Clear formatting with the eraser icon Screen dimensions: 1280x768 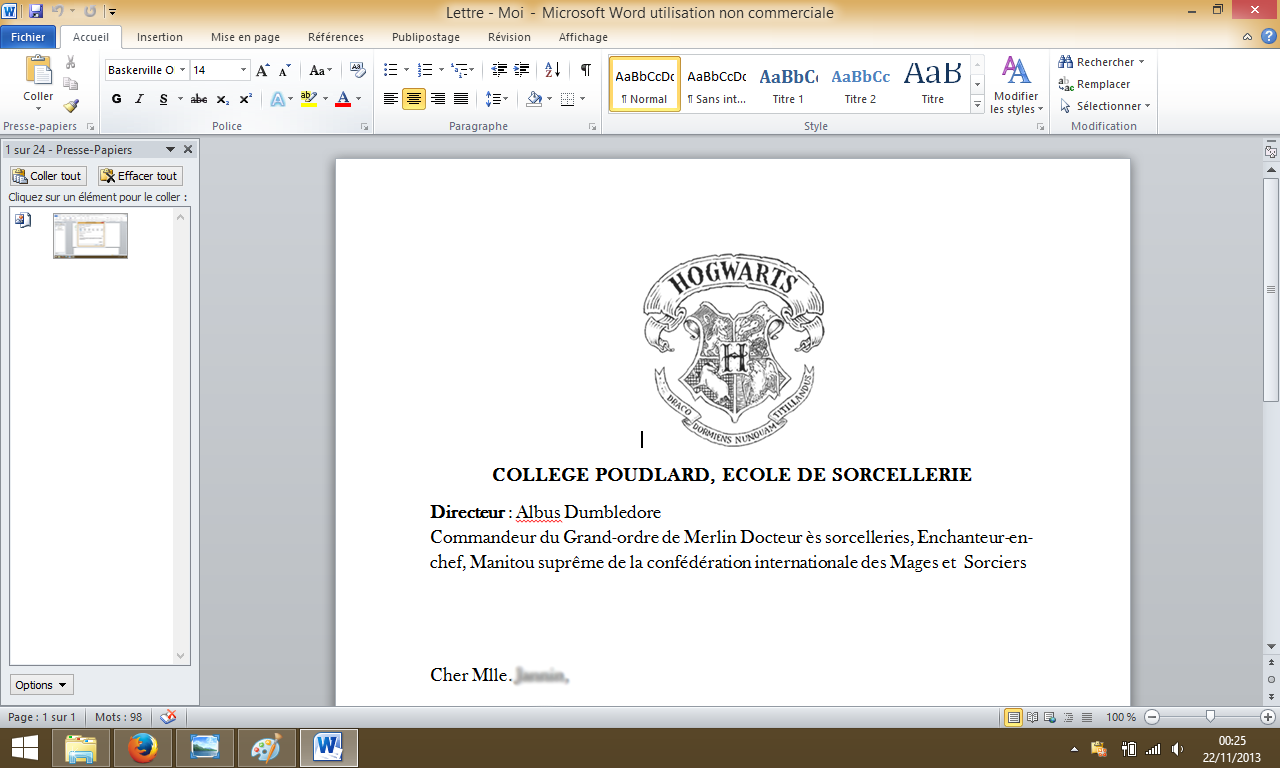358,70
